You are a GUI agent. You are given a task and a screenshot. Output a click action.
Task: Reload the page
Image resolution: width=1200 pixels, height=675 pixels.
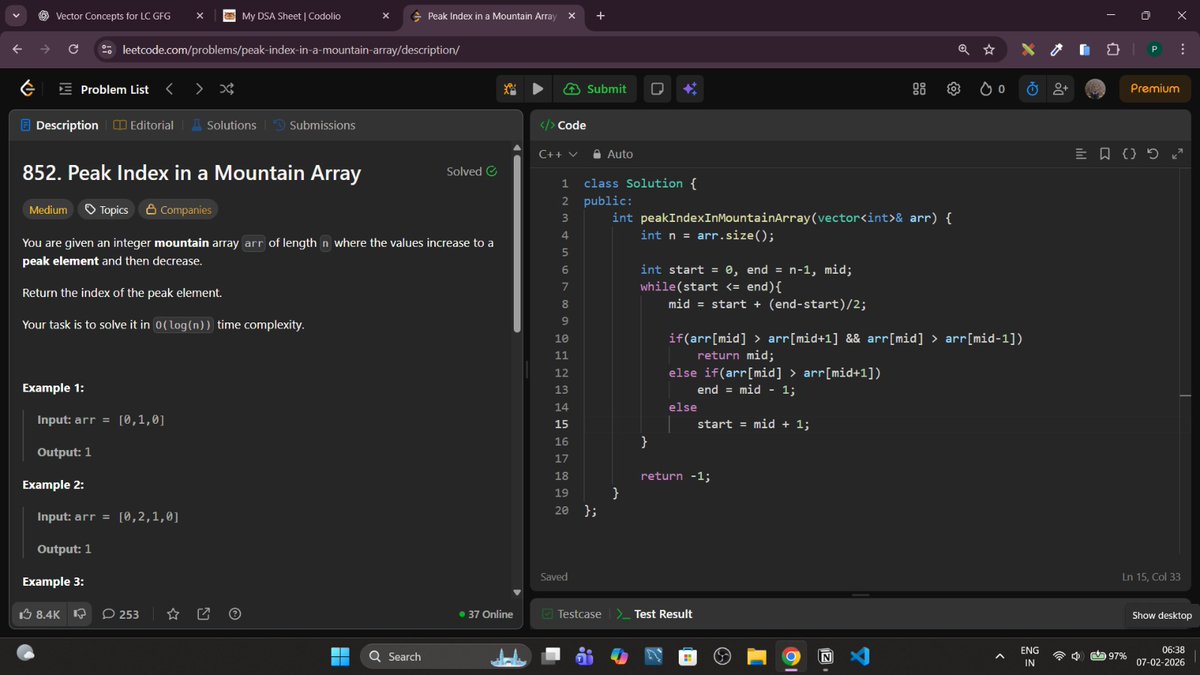click(74, 49)
